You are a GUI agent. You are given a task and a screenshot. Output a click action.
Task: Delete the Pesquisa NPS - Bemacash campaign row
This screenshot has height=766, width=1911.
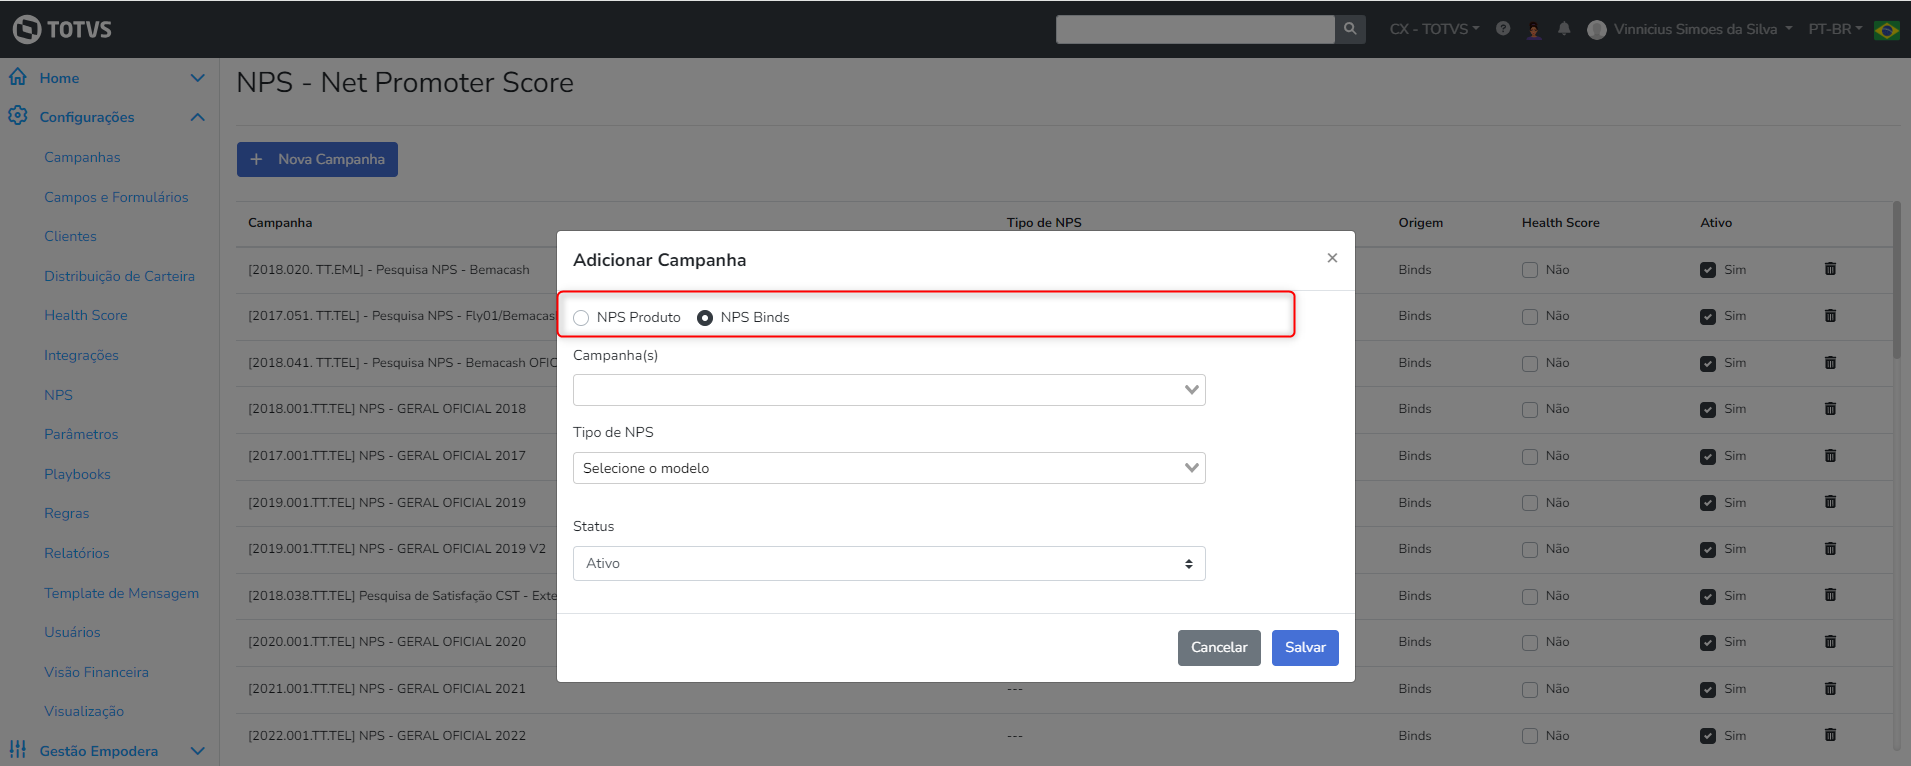coord(1830,269)
